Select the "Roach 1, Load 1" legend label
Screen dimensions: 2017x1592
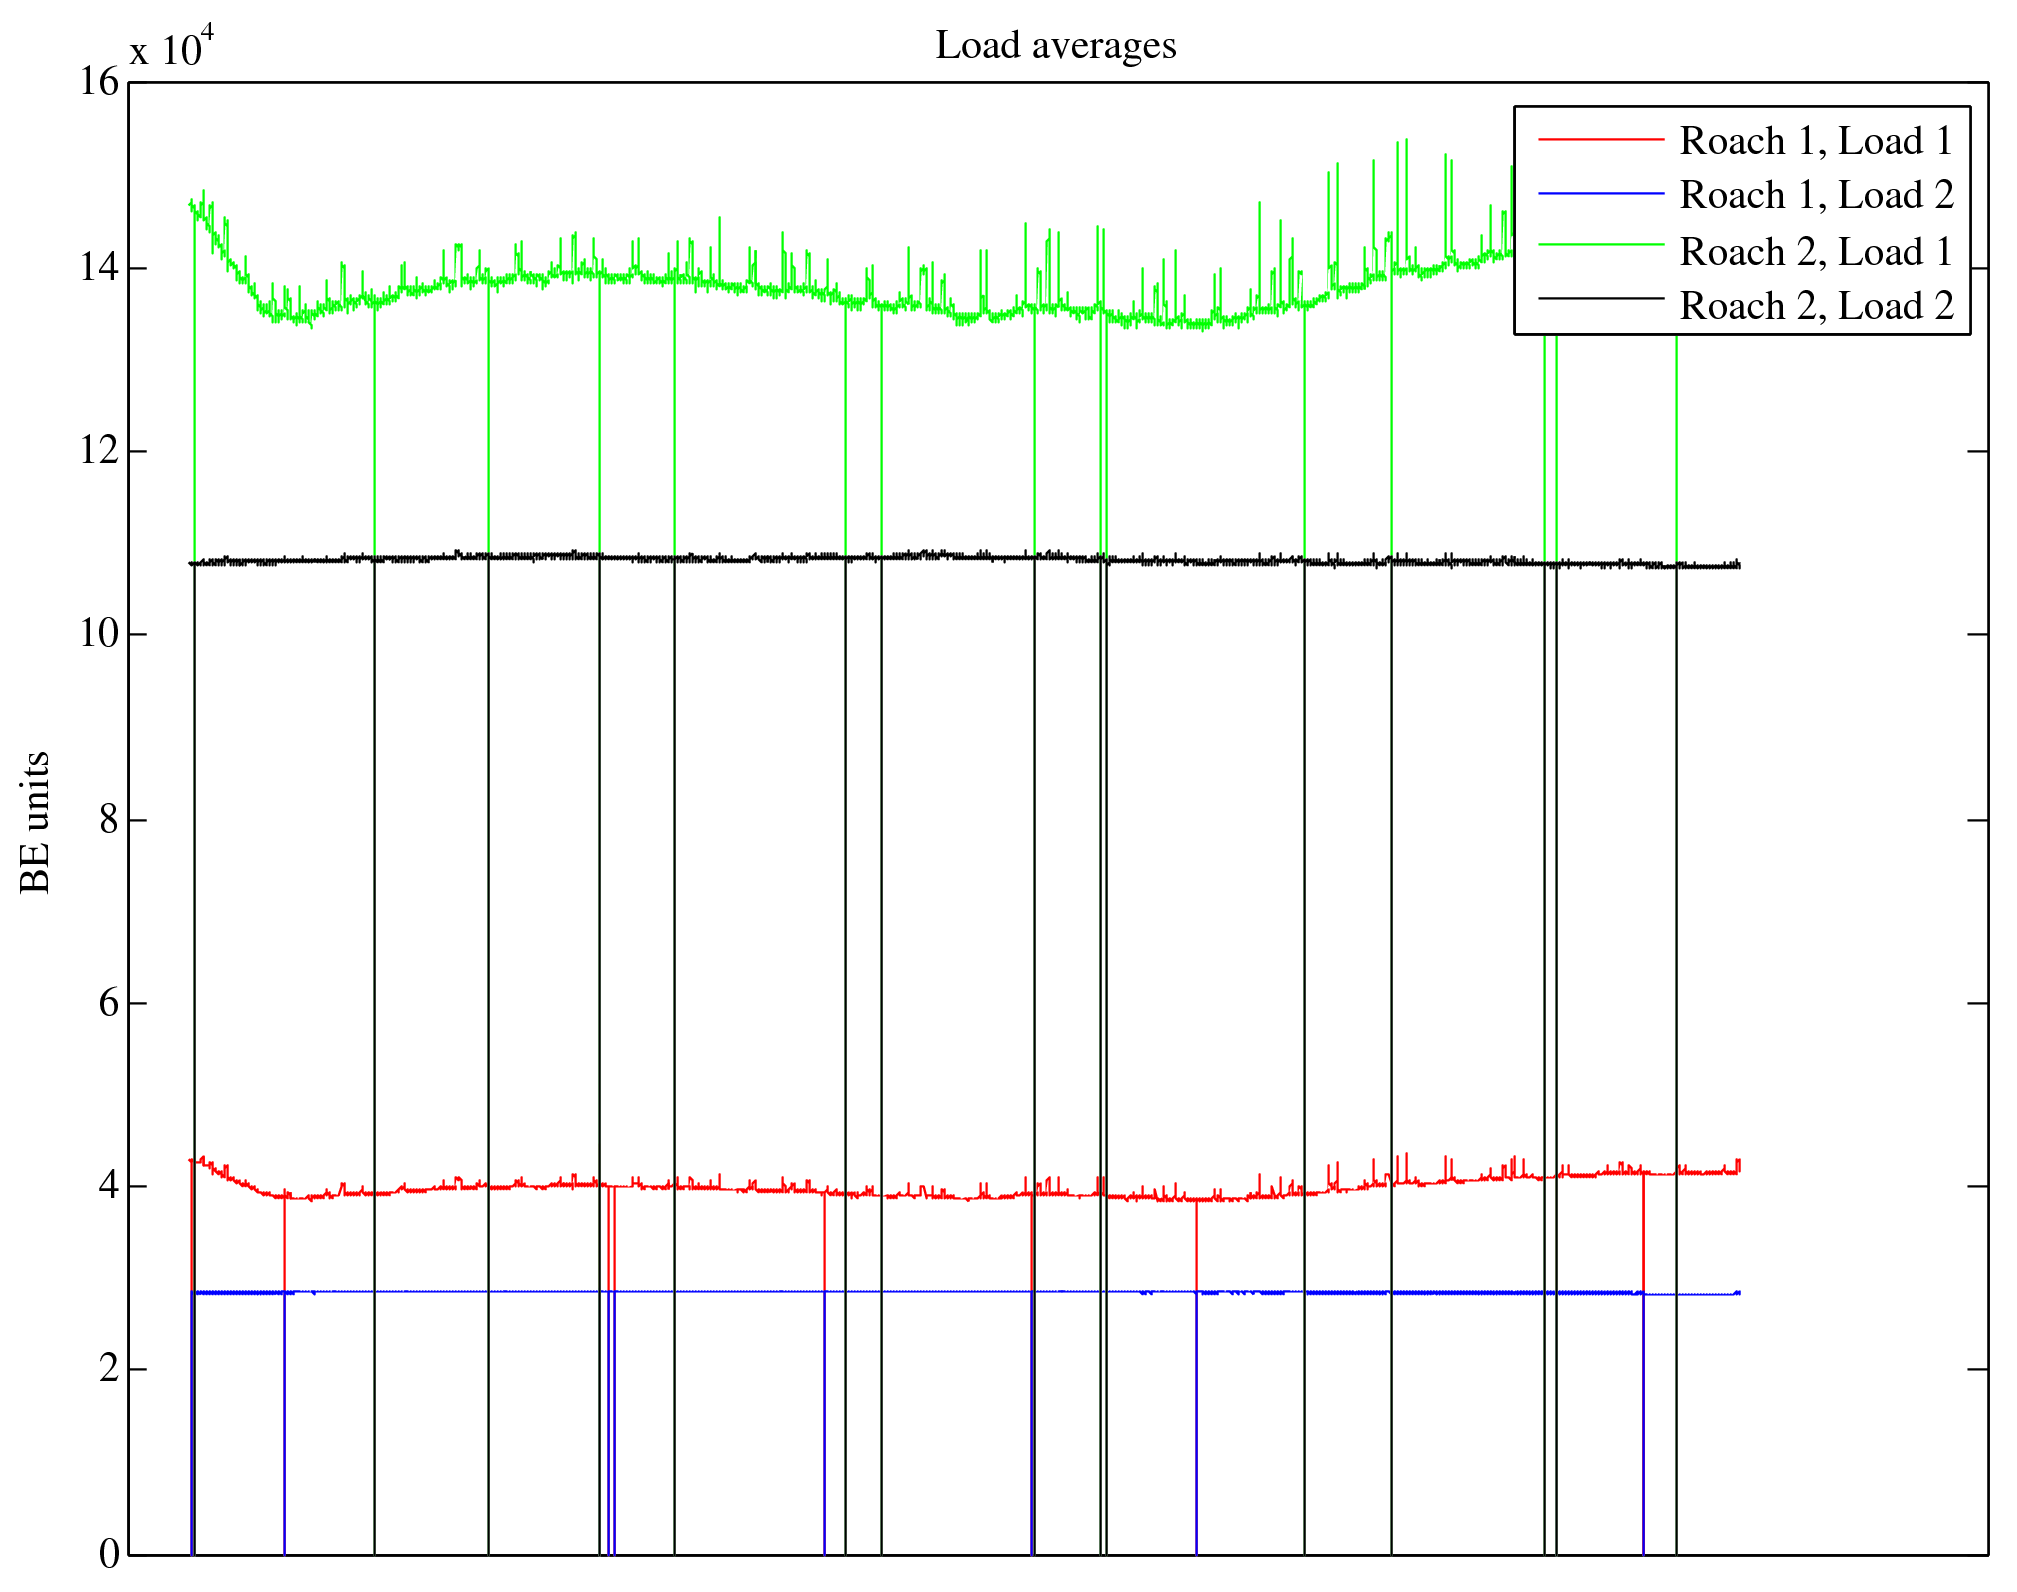click(x=1815, y=141)
